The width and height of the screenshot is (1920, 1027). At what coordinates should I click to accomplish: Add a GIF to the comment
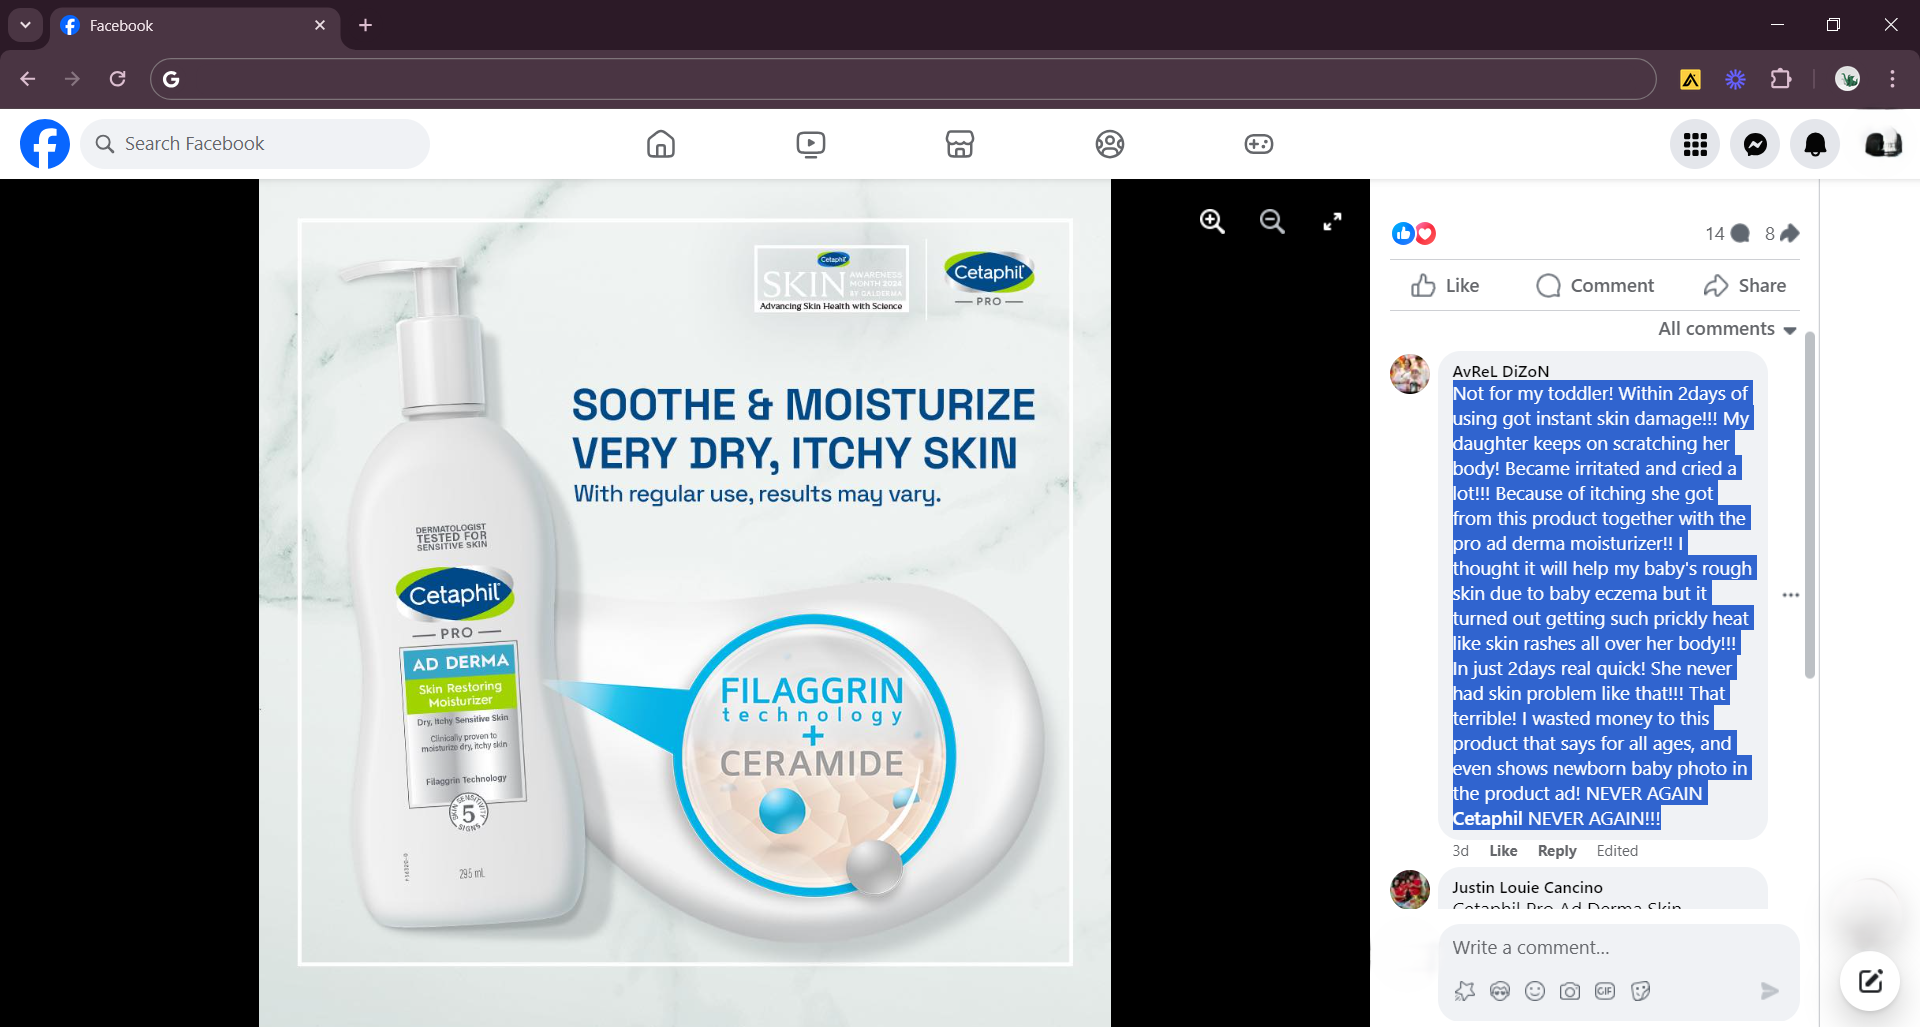click(x=1605, y=991)
